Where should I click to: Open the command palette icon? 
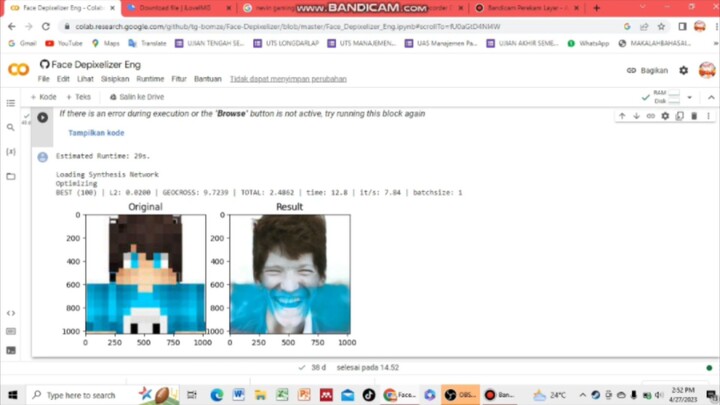11,332
